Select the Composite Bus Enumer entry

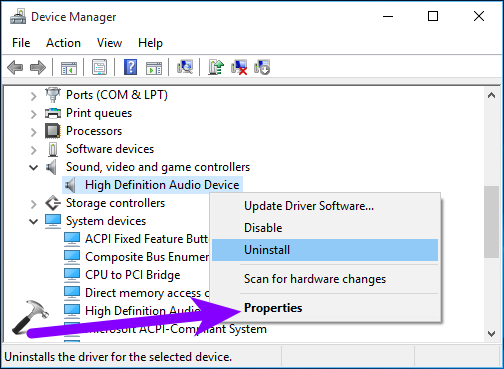coord(147,257)
